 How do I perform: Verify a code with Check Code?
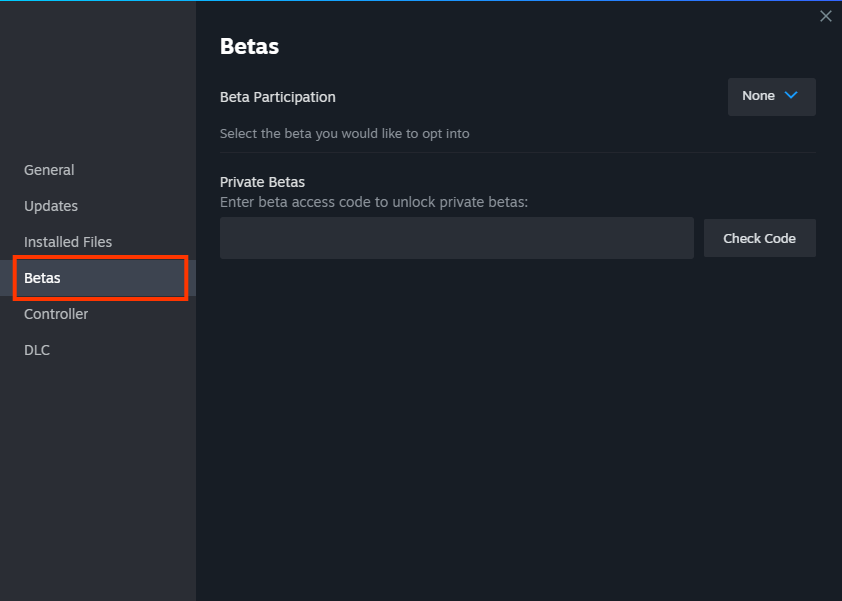[759, 238]
